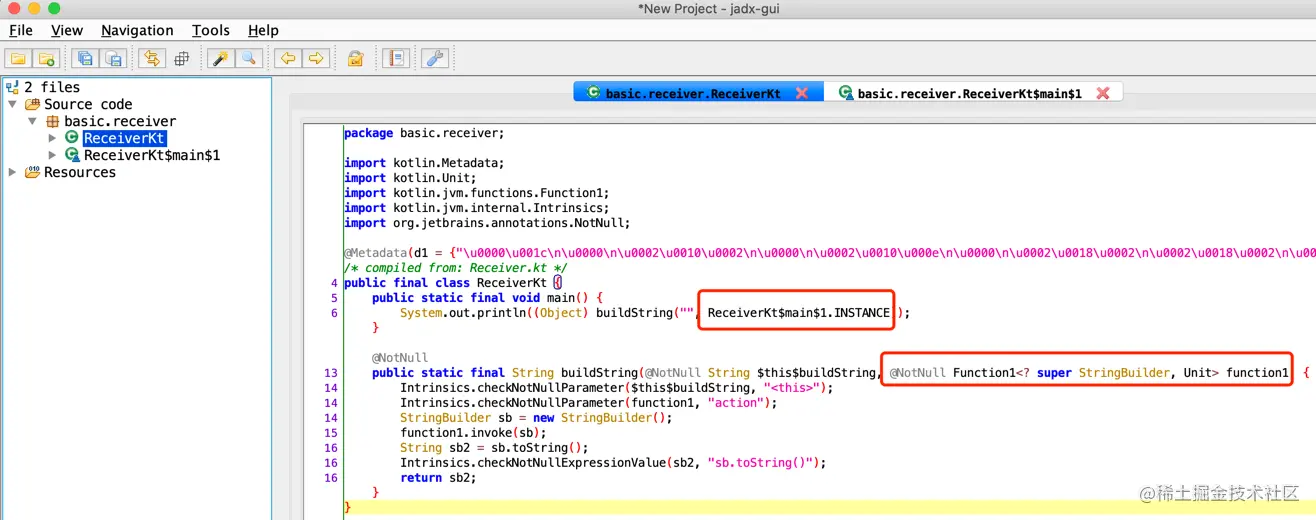The image size is (1316, 520).
Task: Open the View menu
Action: [67, 30]
